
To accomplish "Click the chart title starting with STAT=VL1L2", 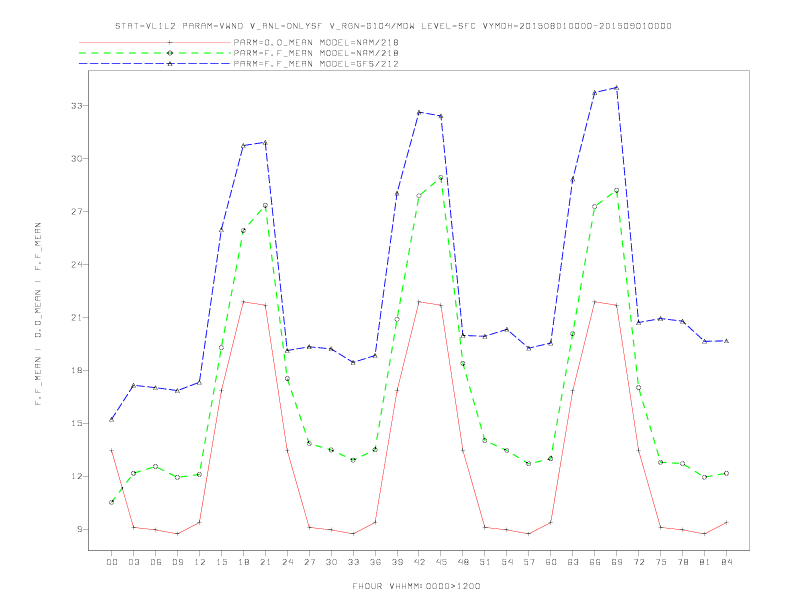I will [x=393, y=26].
